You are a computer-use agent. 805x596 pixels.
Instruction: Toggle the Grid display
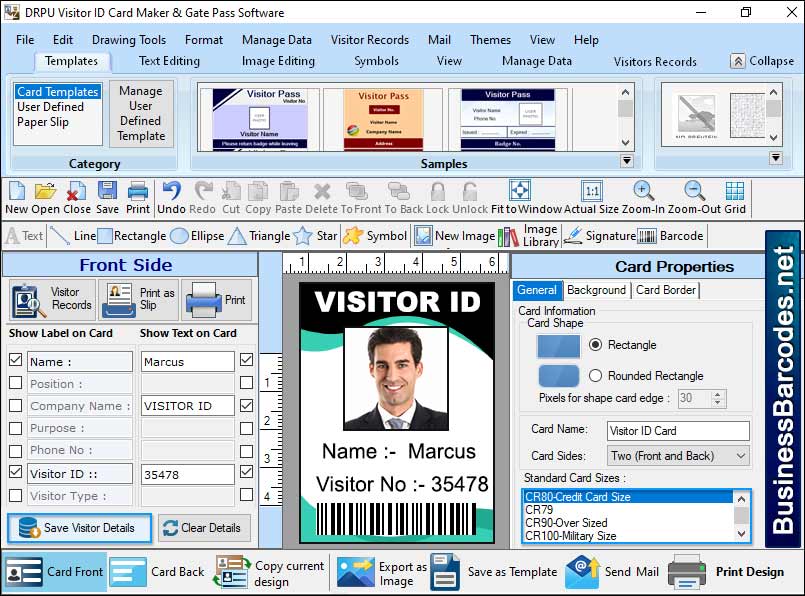pos(735,192)
